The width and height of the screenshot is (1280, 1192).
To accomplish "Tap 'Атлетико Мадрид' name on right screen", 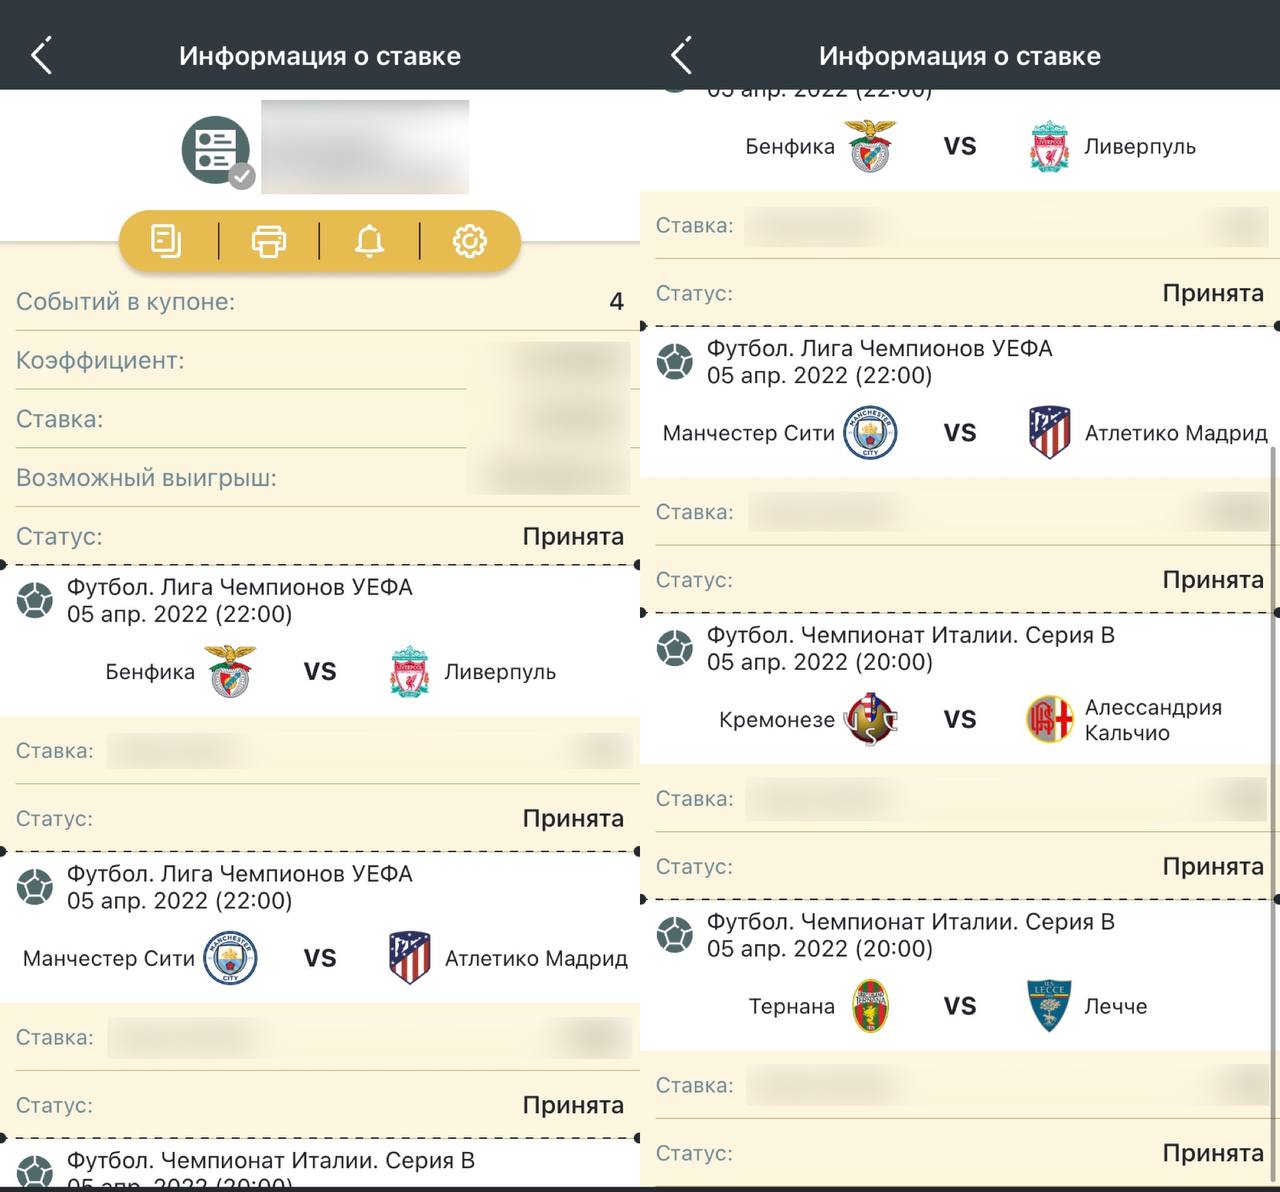I will [x=1176, y=433].
